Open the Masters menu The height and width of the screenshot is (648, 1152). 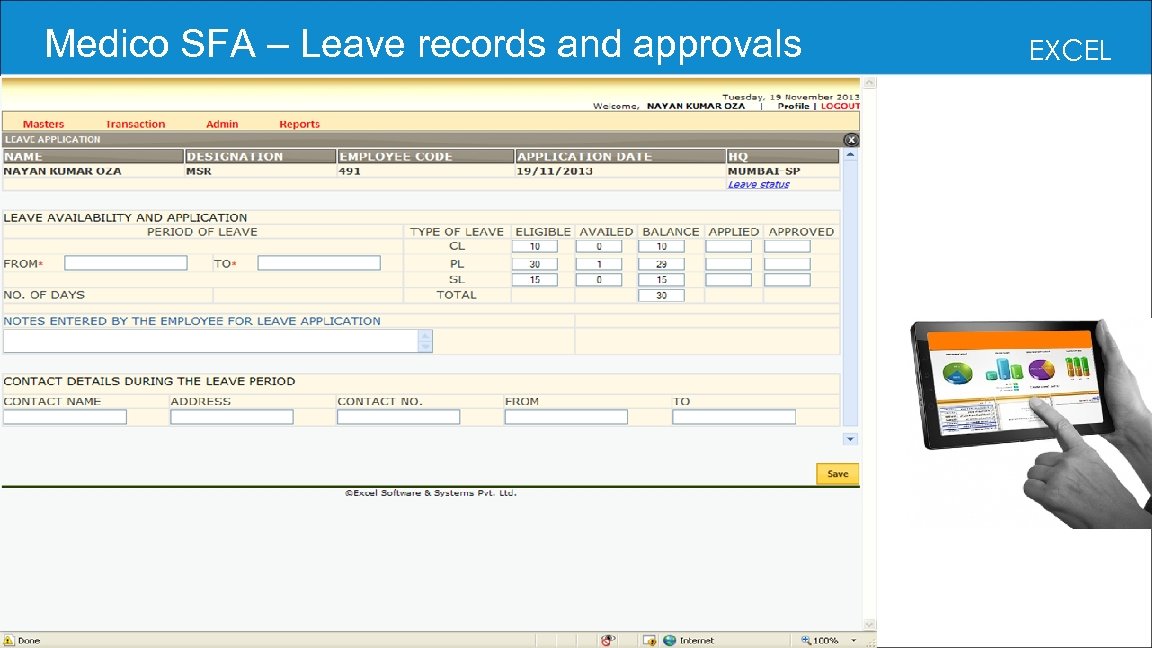43,123
